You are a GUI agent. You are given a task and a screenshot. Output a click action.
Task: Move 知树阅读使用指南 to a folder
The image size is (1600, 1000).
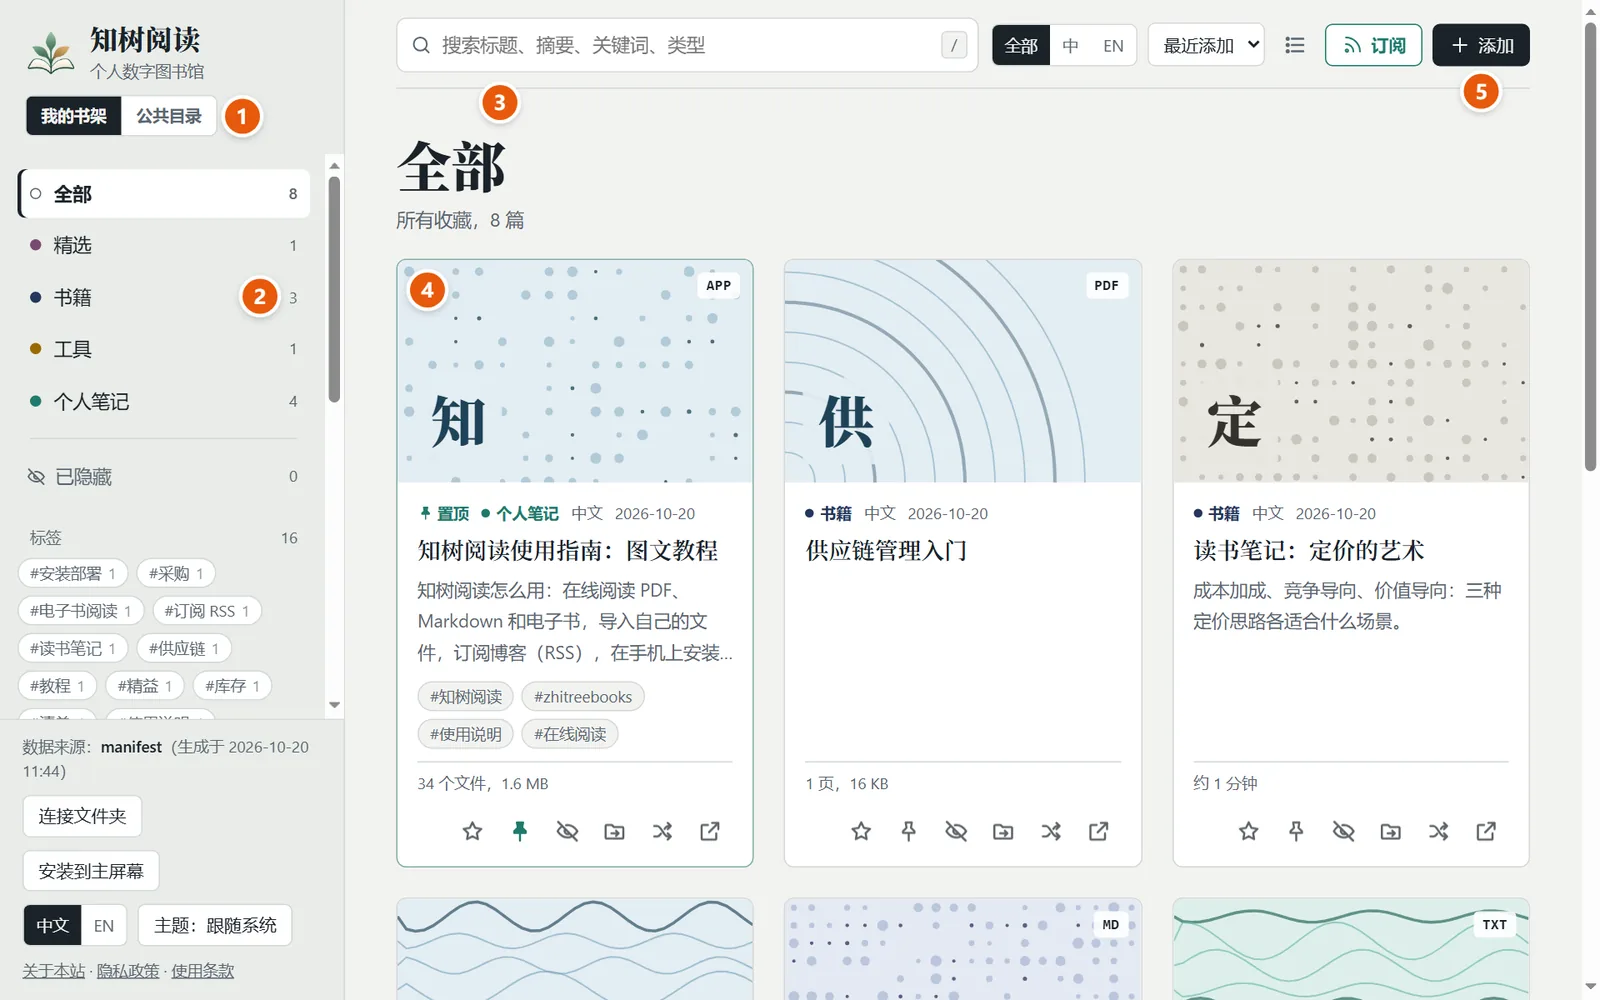coord(614,831)
